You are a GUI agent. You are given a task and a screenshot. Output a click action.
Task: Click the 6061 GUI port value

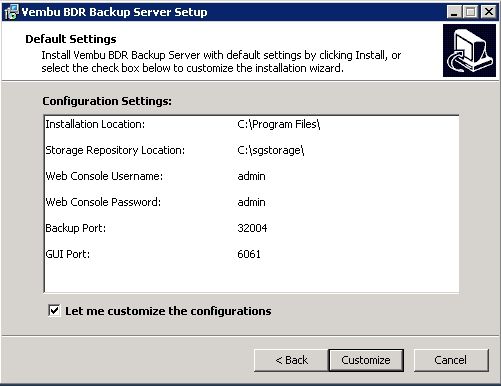click(x=249, y=254)
